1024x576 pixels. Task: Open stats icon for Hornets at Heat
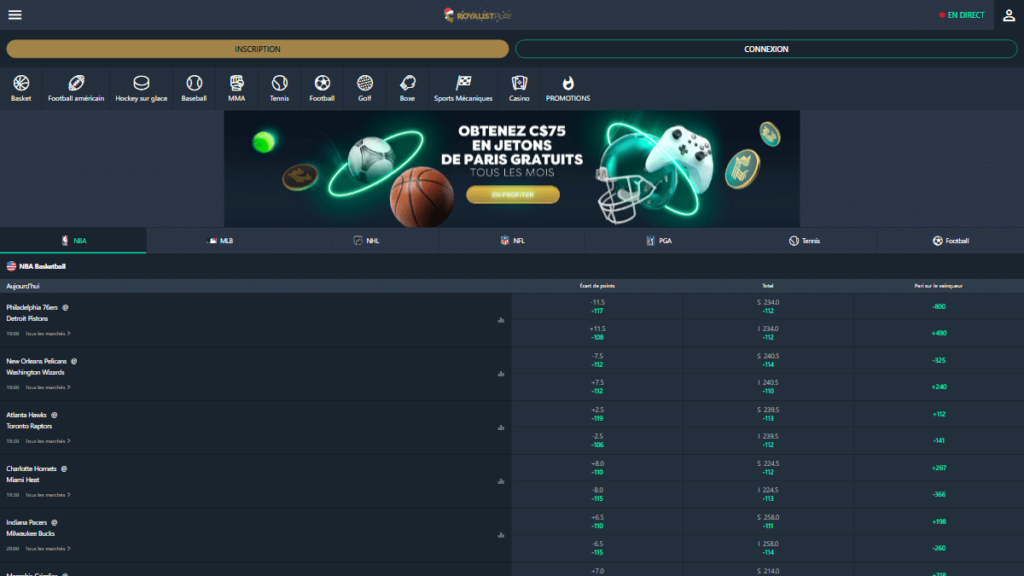click(501, 481)
